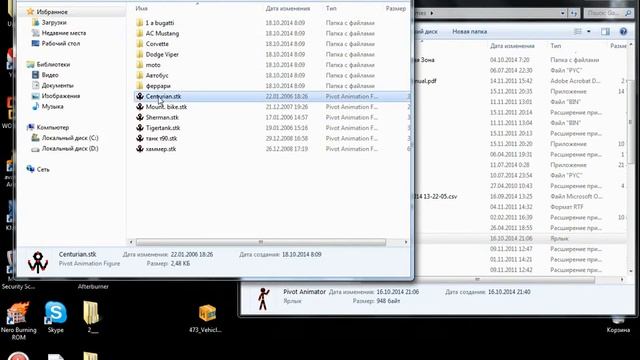Open Локальный диск (D:)

pos(70,149)
